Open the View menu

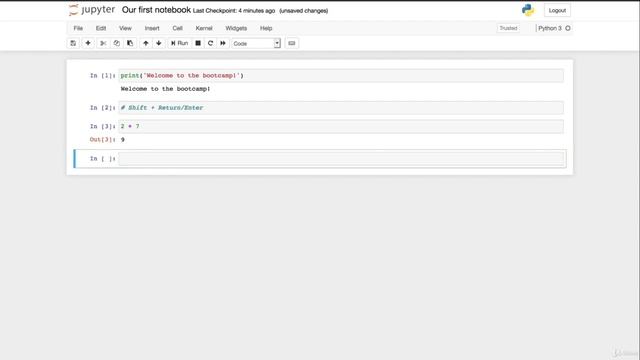point(125,28)
